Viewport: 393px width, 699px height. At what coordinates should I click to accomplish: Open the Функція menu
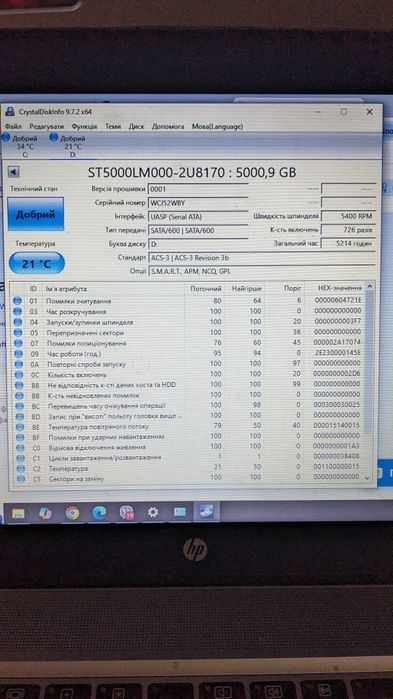coord(84,127)
